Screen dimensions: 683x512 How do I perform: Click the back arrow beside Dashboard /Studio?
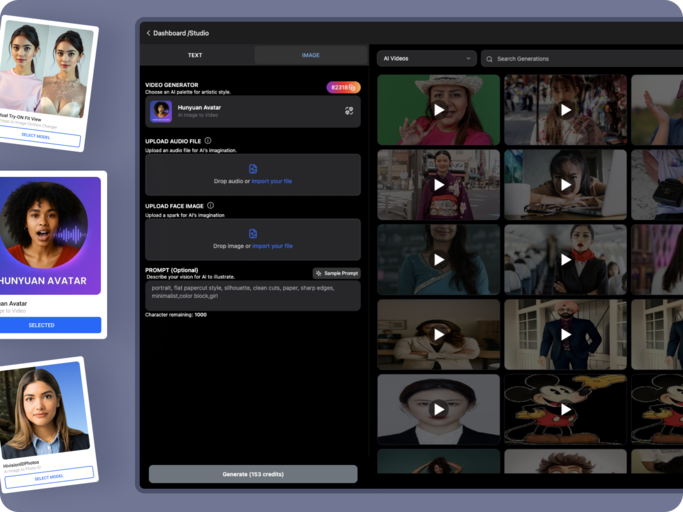pos(148,33)
